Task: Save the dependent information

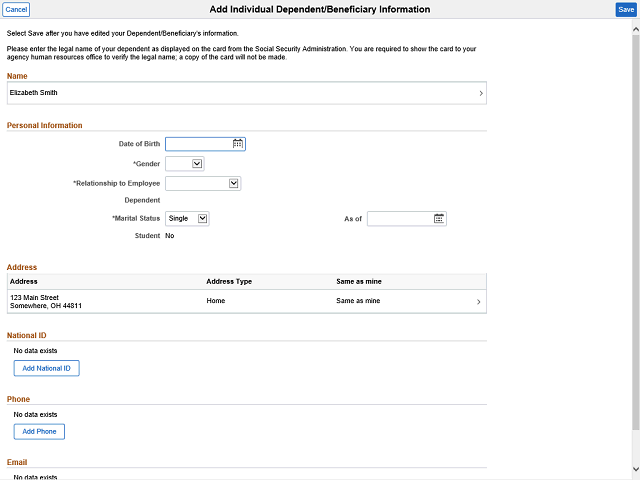Action: click(x=625, y=9)
